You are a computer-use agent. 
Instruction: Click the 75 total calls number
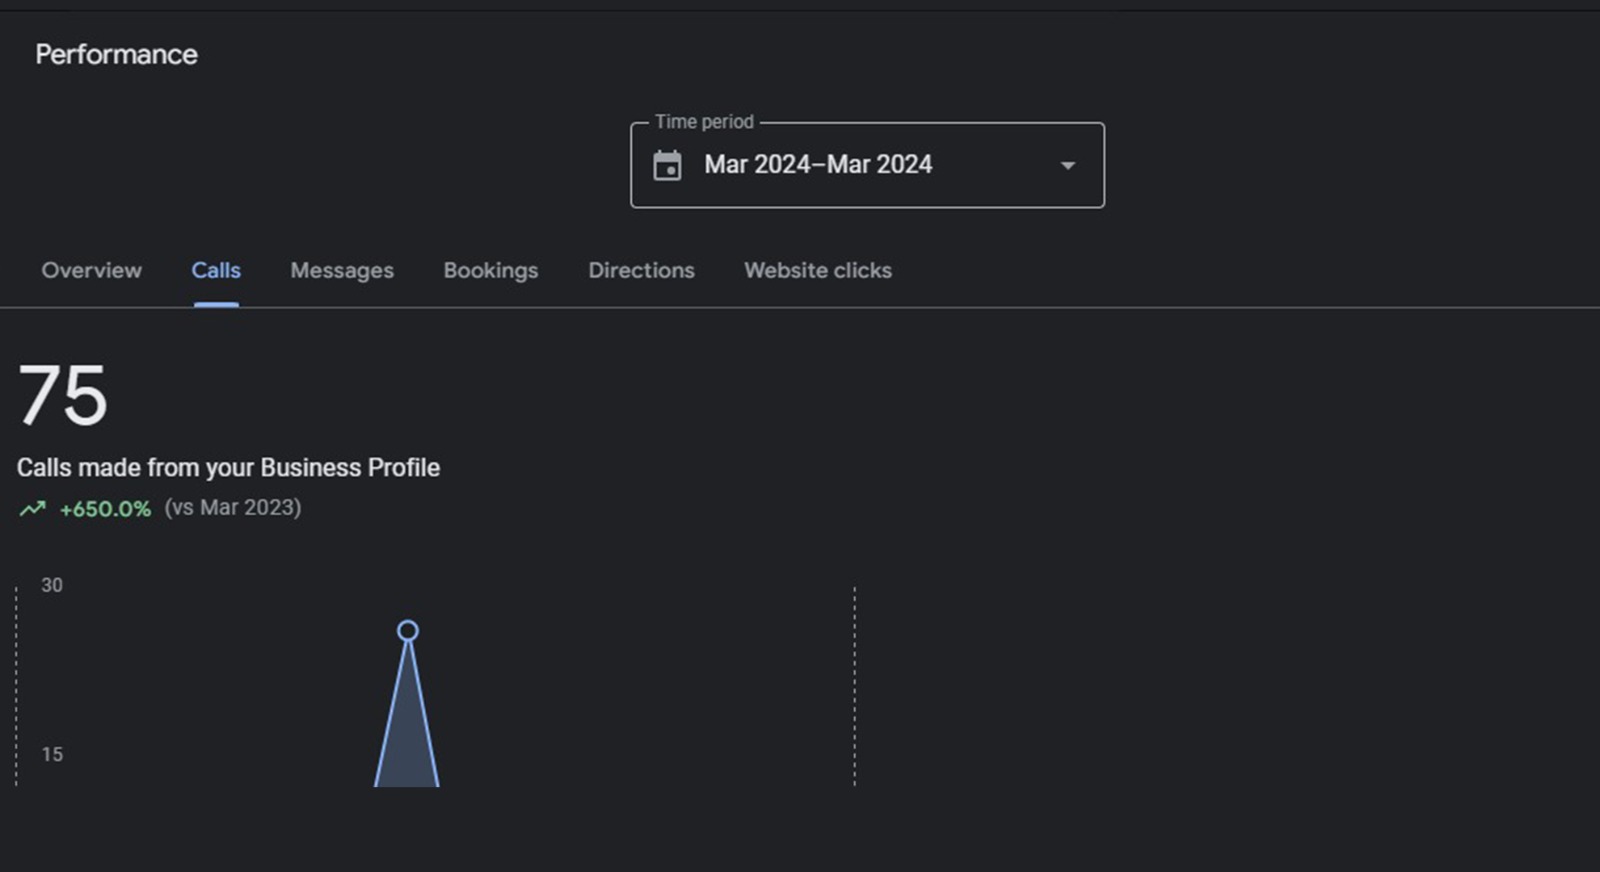click(x=62, y=396)
